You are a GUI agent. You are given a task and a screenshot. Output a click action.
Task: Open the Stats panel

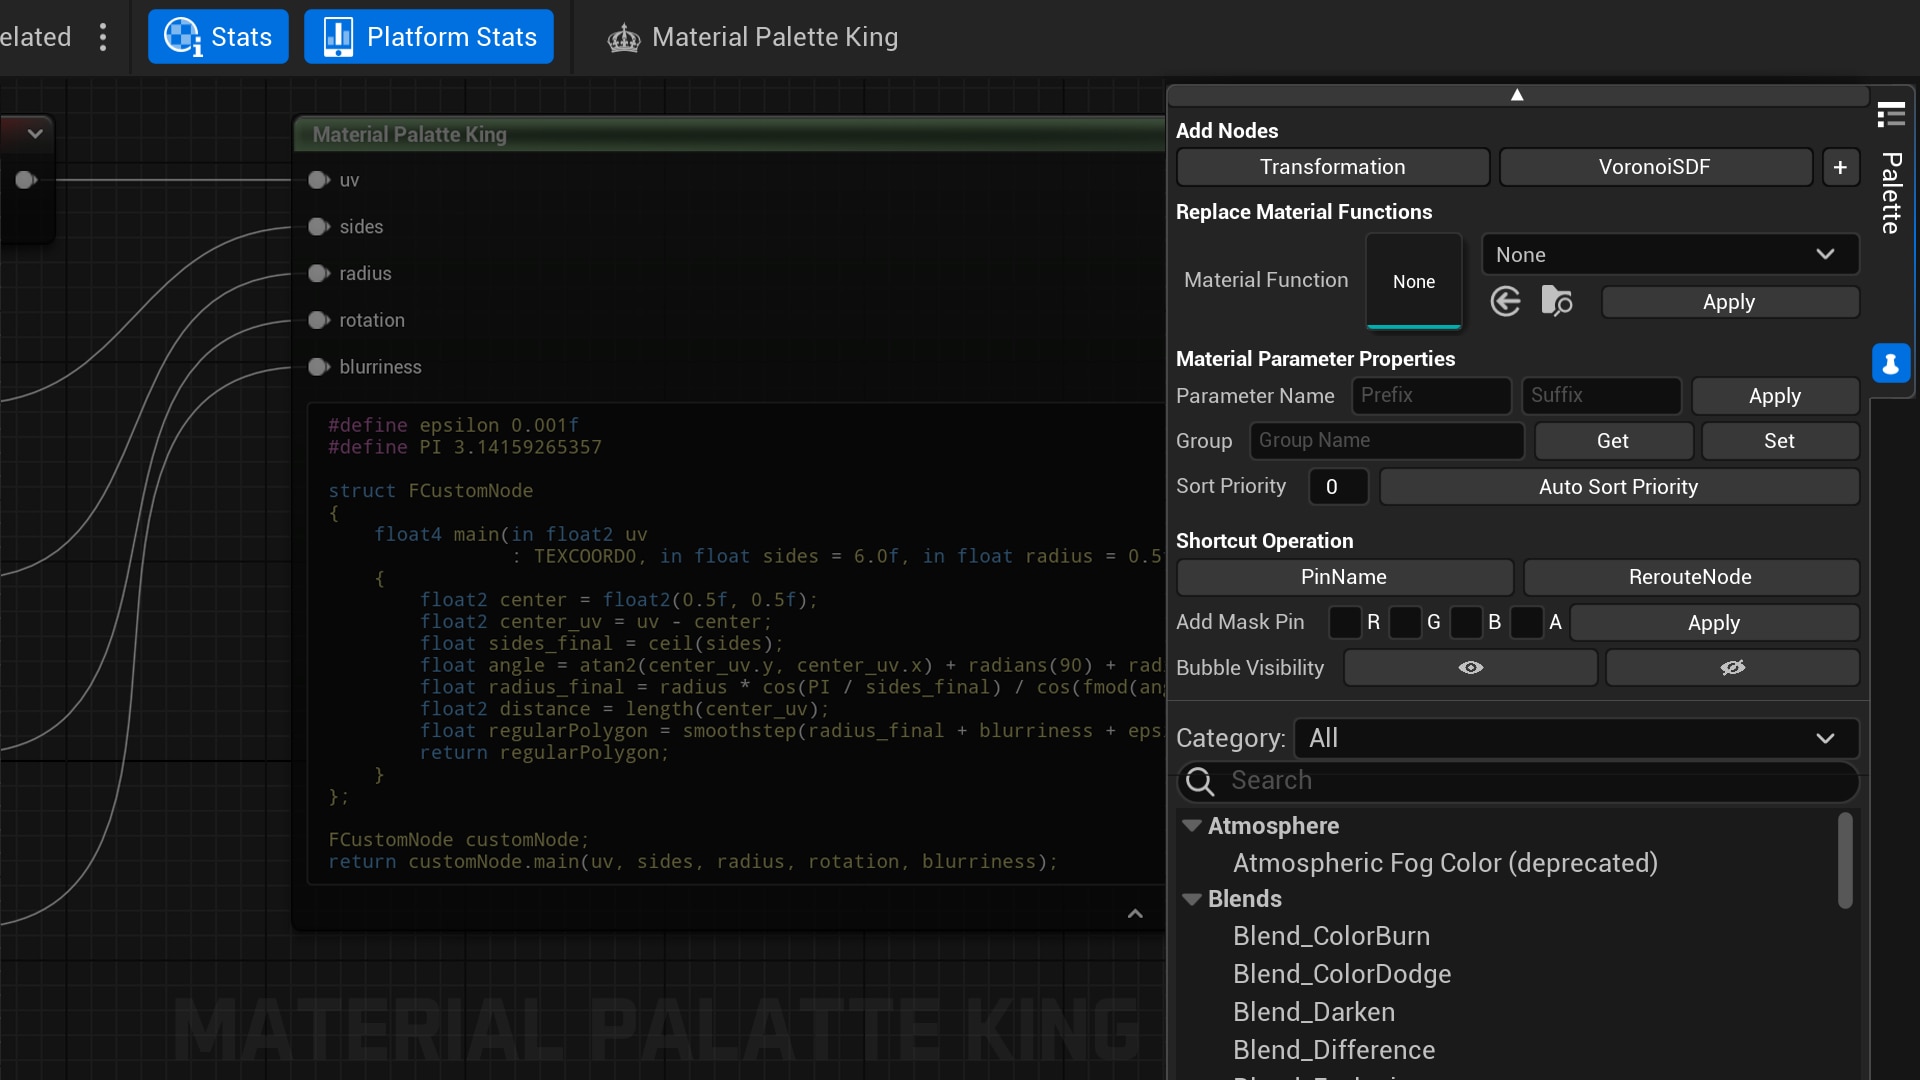[218, 36]
